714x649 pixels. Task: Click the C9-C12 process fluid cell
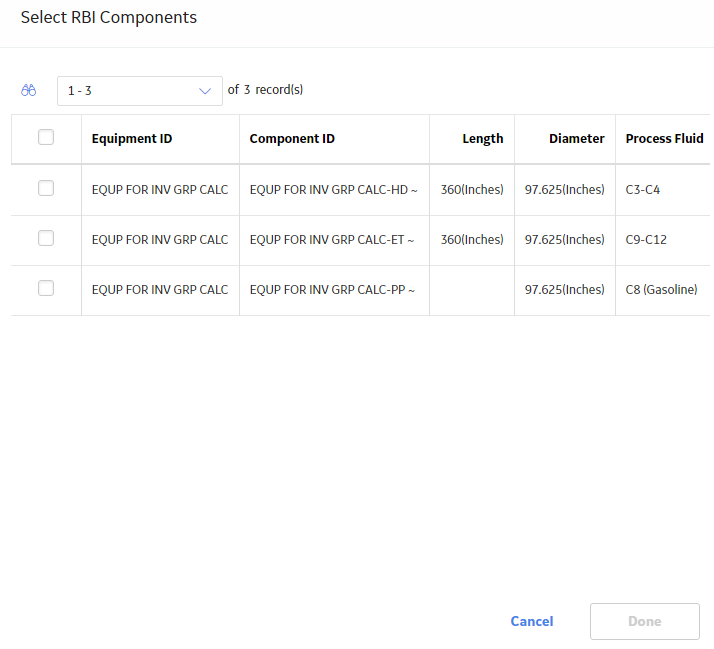(x=646, y=240)
